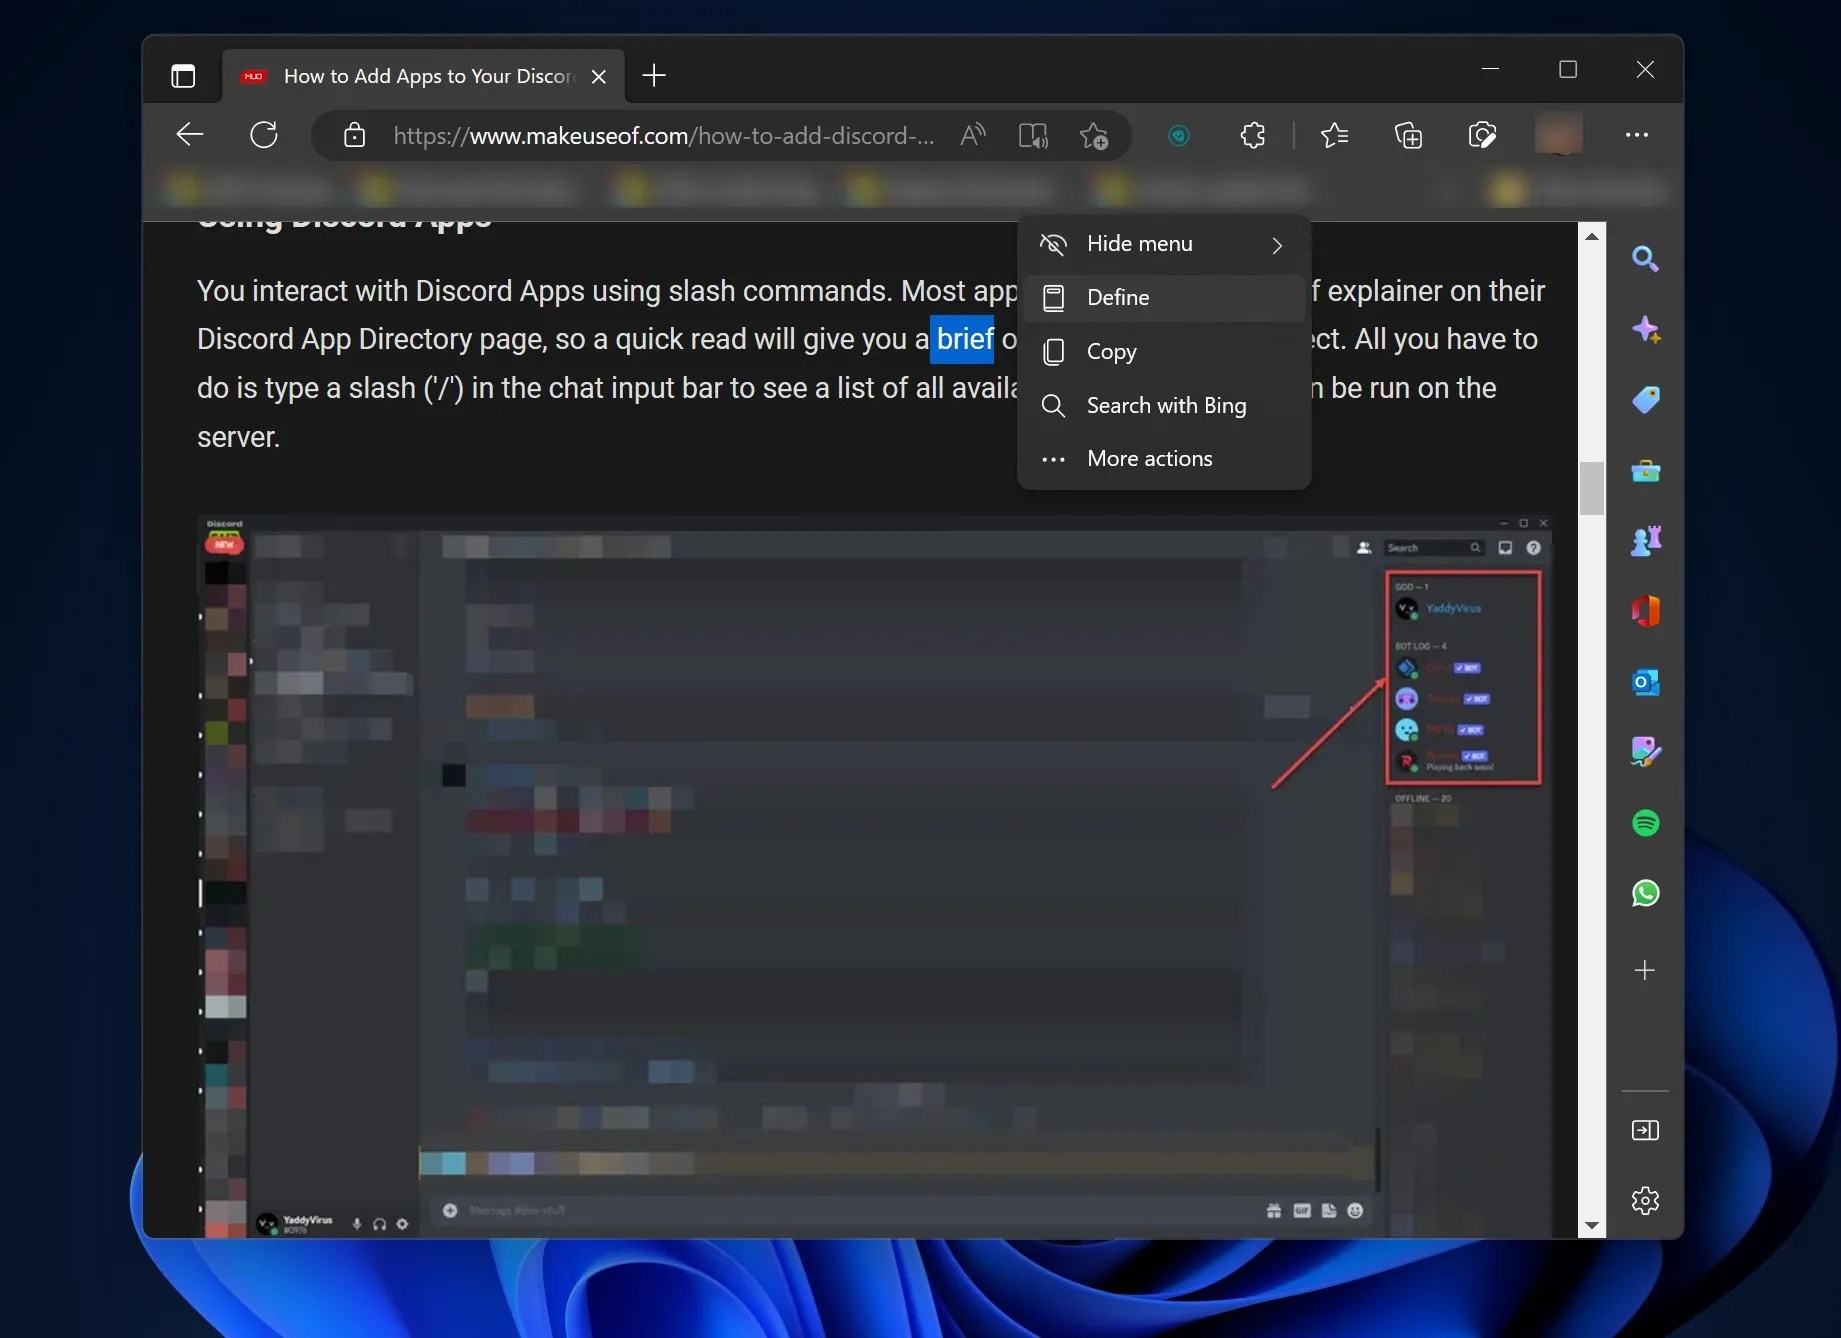
Task: Open the Extensions puzzle icon
Action: point(1253,135)
